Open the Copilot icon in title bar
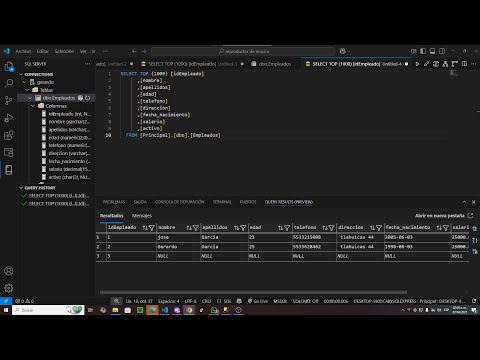Screen dimensions: 480x360 [343, 51]
